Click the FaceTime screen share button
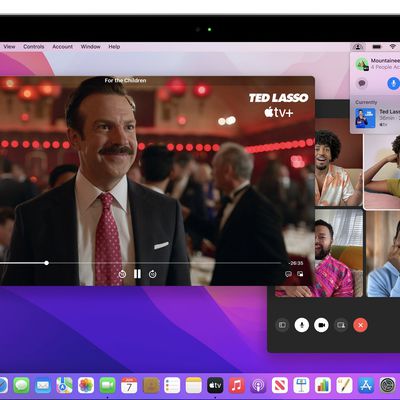Viewport: 400px width, 400px height. [x=341, y=325]
